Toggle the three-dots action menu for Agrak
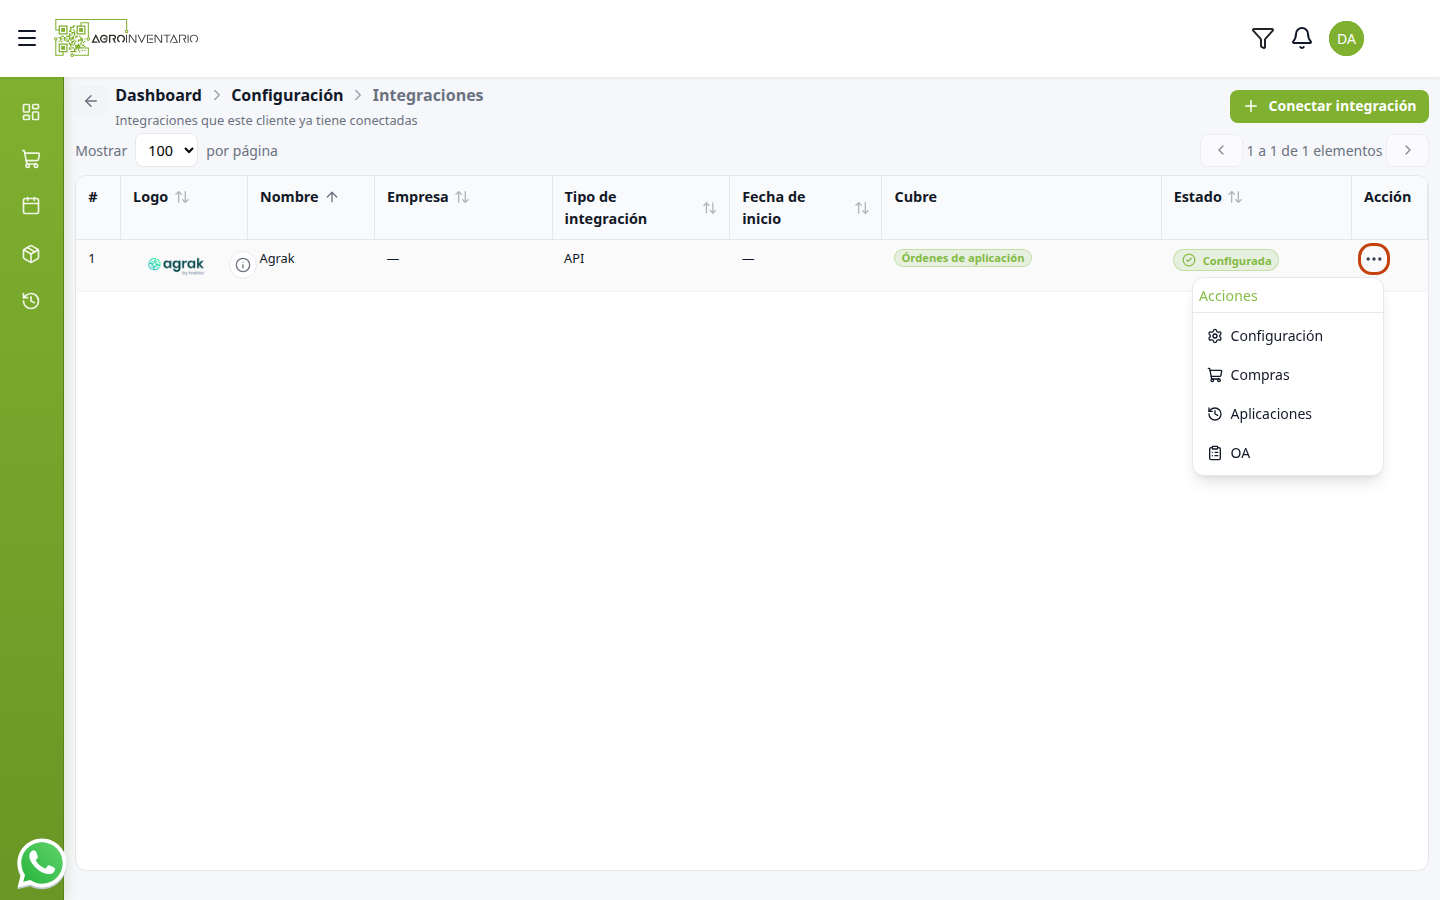Screen dimensions: 1440x900 [1374, 259]
